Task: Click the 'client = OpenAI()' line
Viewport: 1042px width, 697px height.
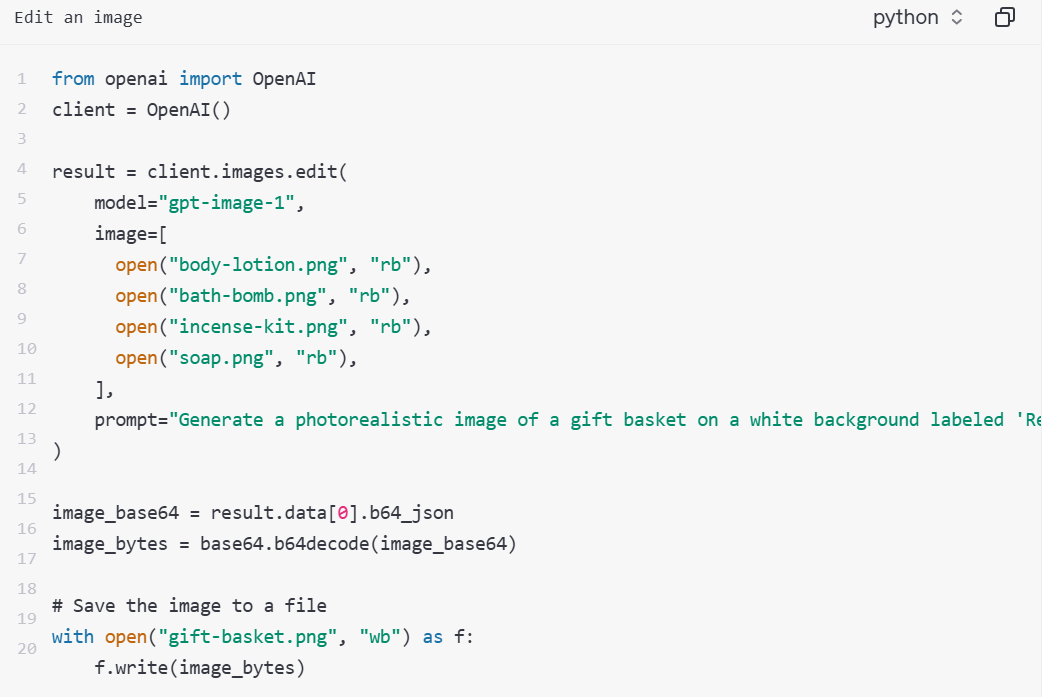Action: pyautogui.click(x=142, y=110)
